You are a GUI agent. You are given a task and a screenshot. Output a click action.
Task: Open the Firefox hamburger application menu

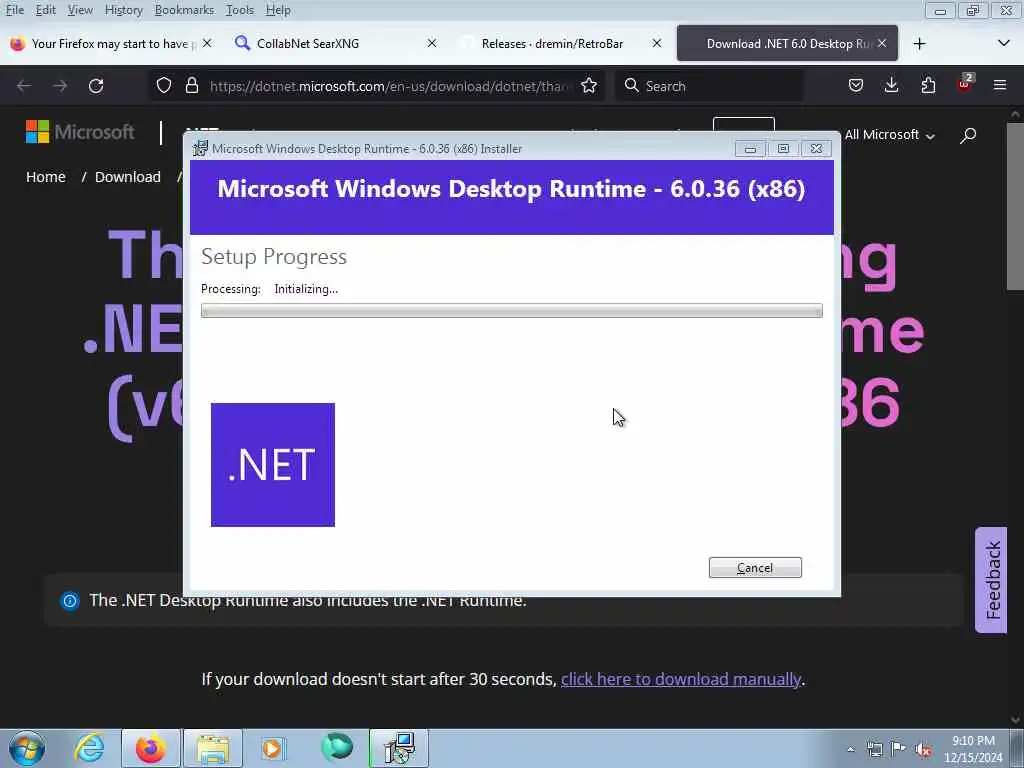point(1000,86)
